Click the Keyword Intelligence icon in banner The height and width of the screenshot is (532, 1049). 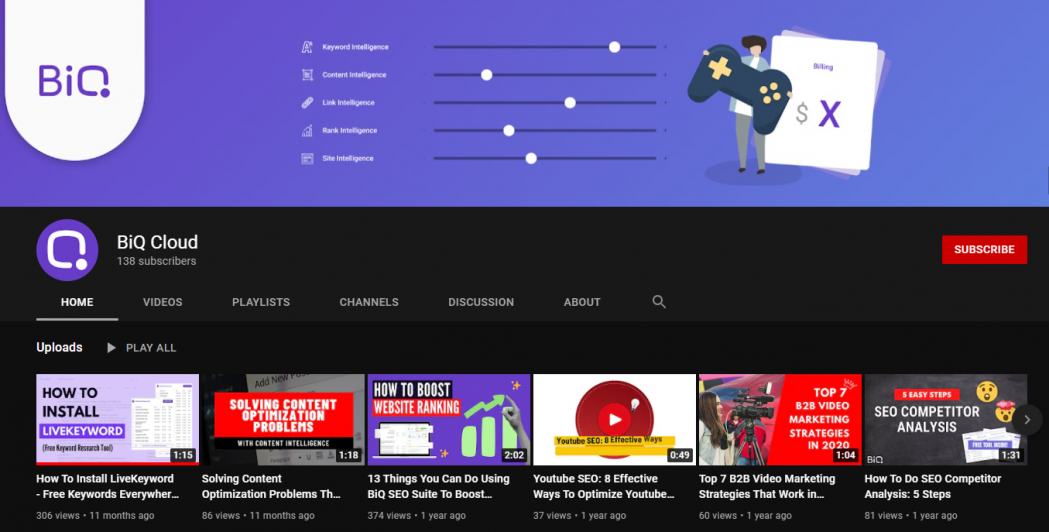click(307, 47)
